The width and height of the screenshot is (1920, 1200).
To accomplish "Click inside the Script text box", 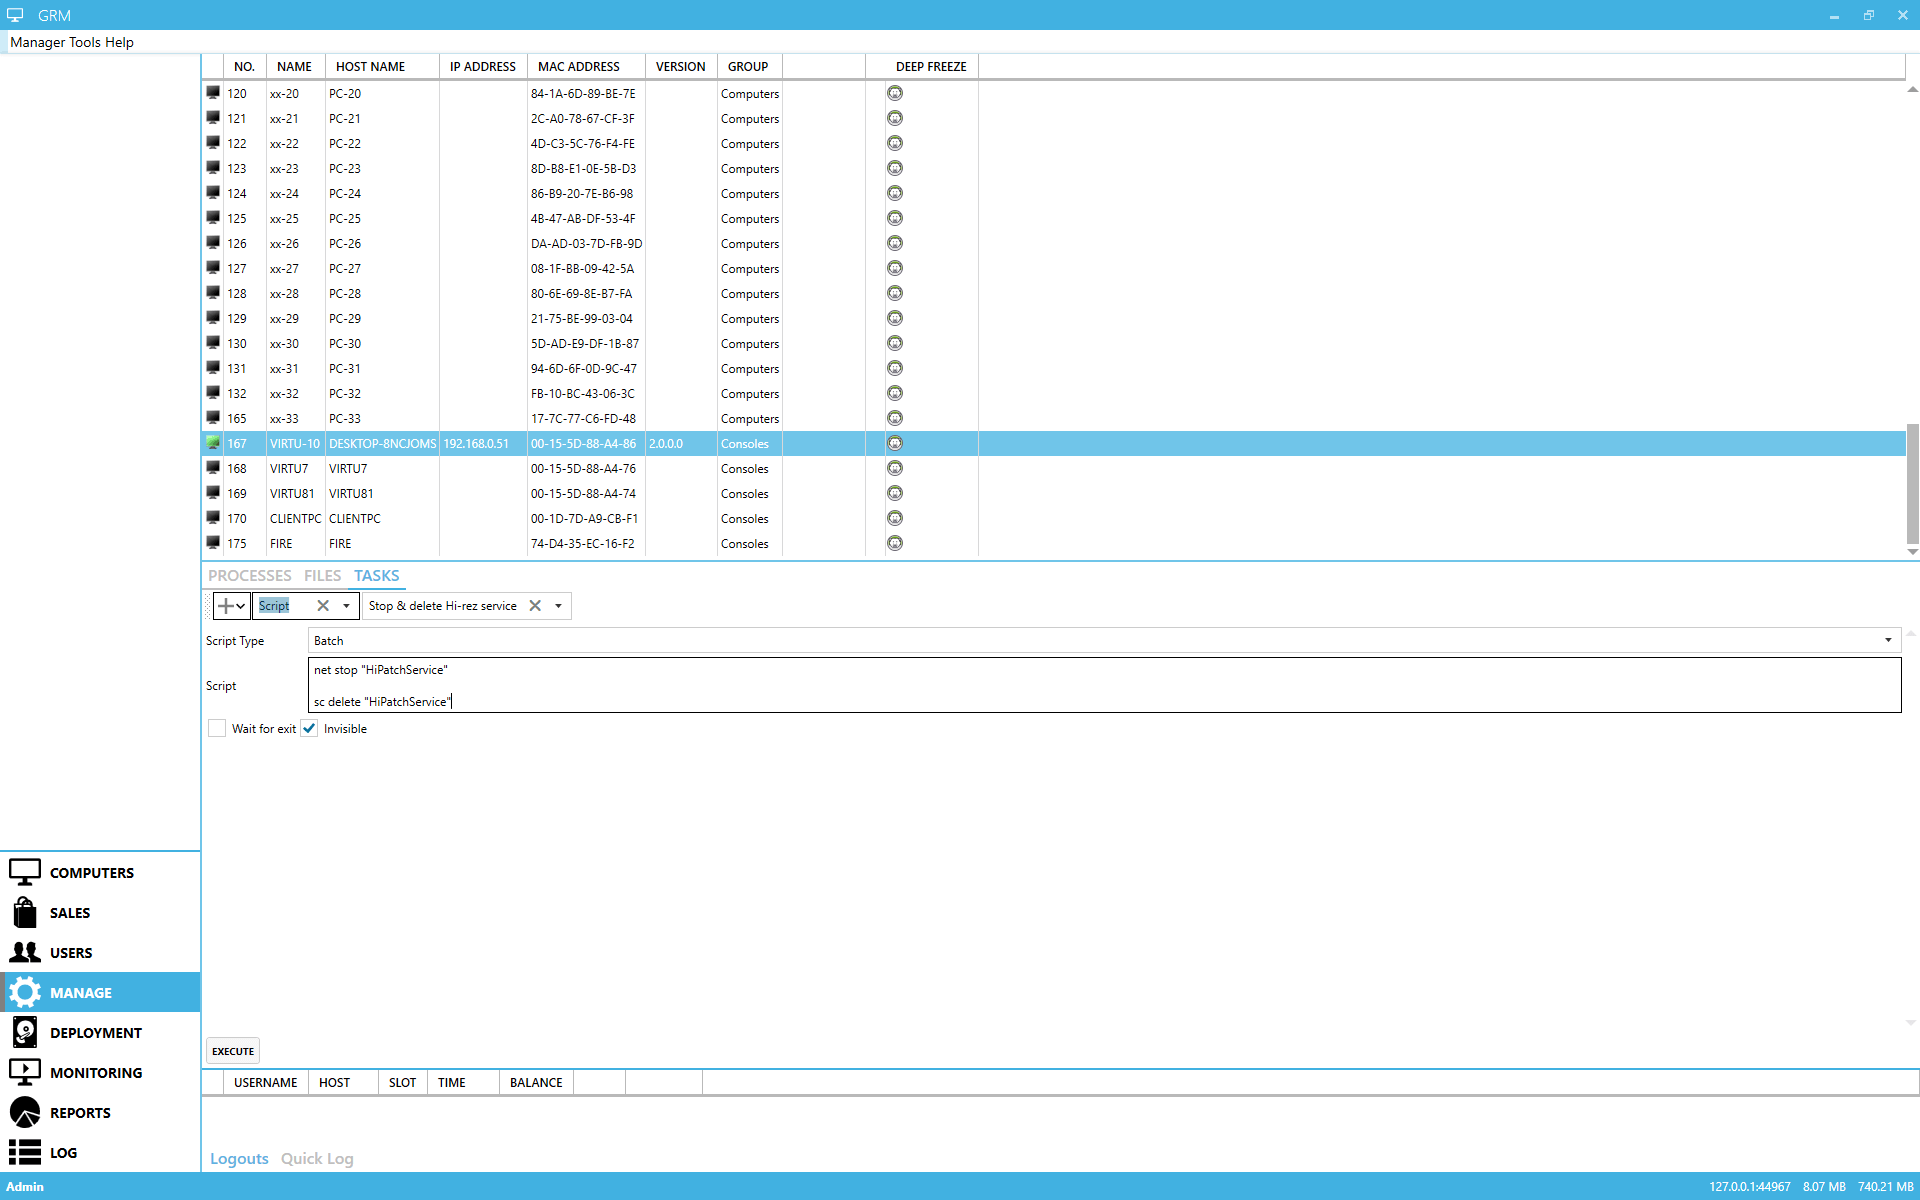I will (x=1100, y=685).
